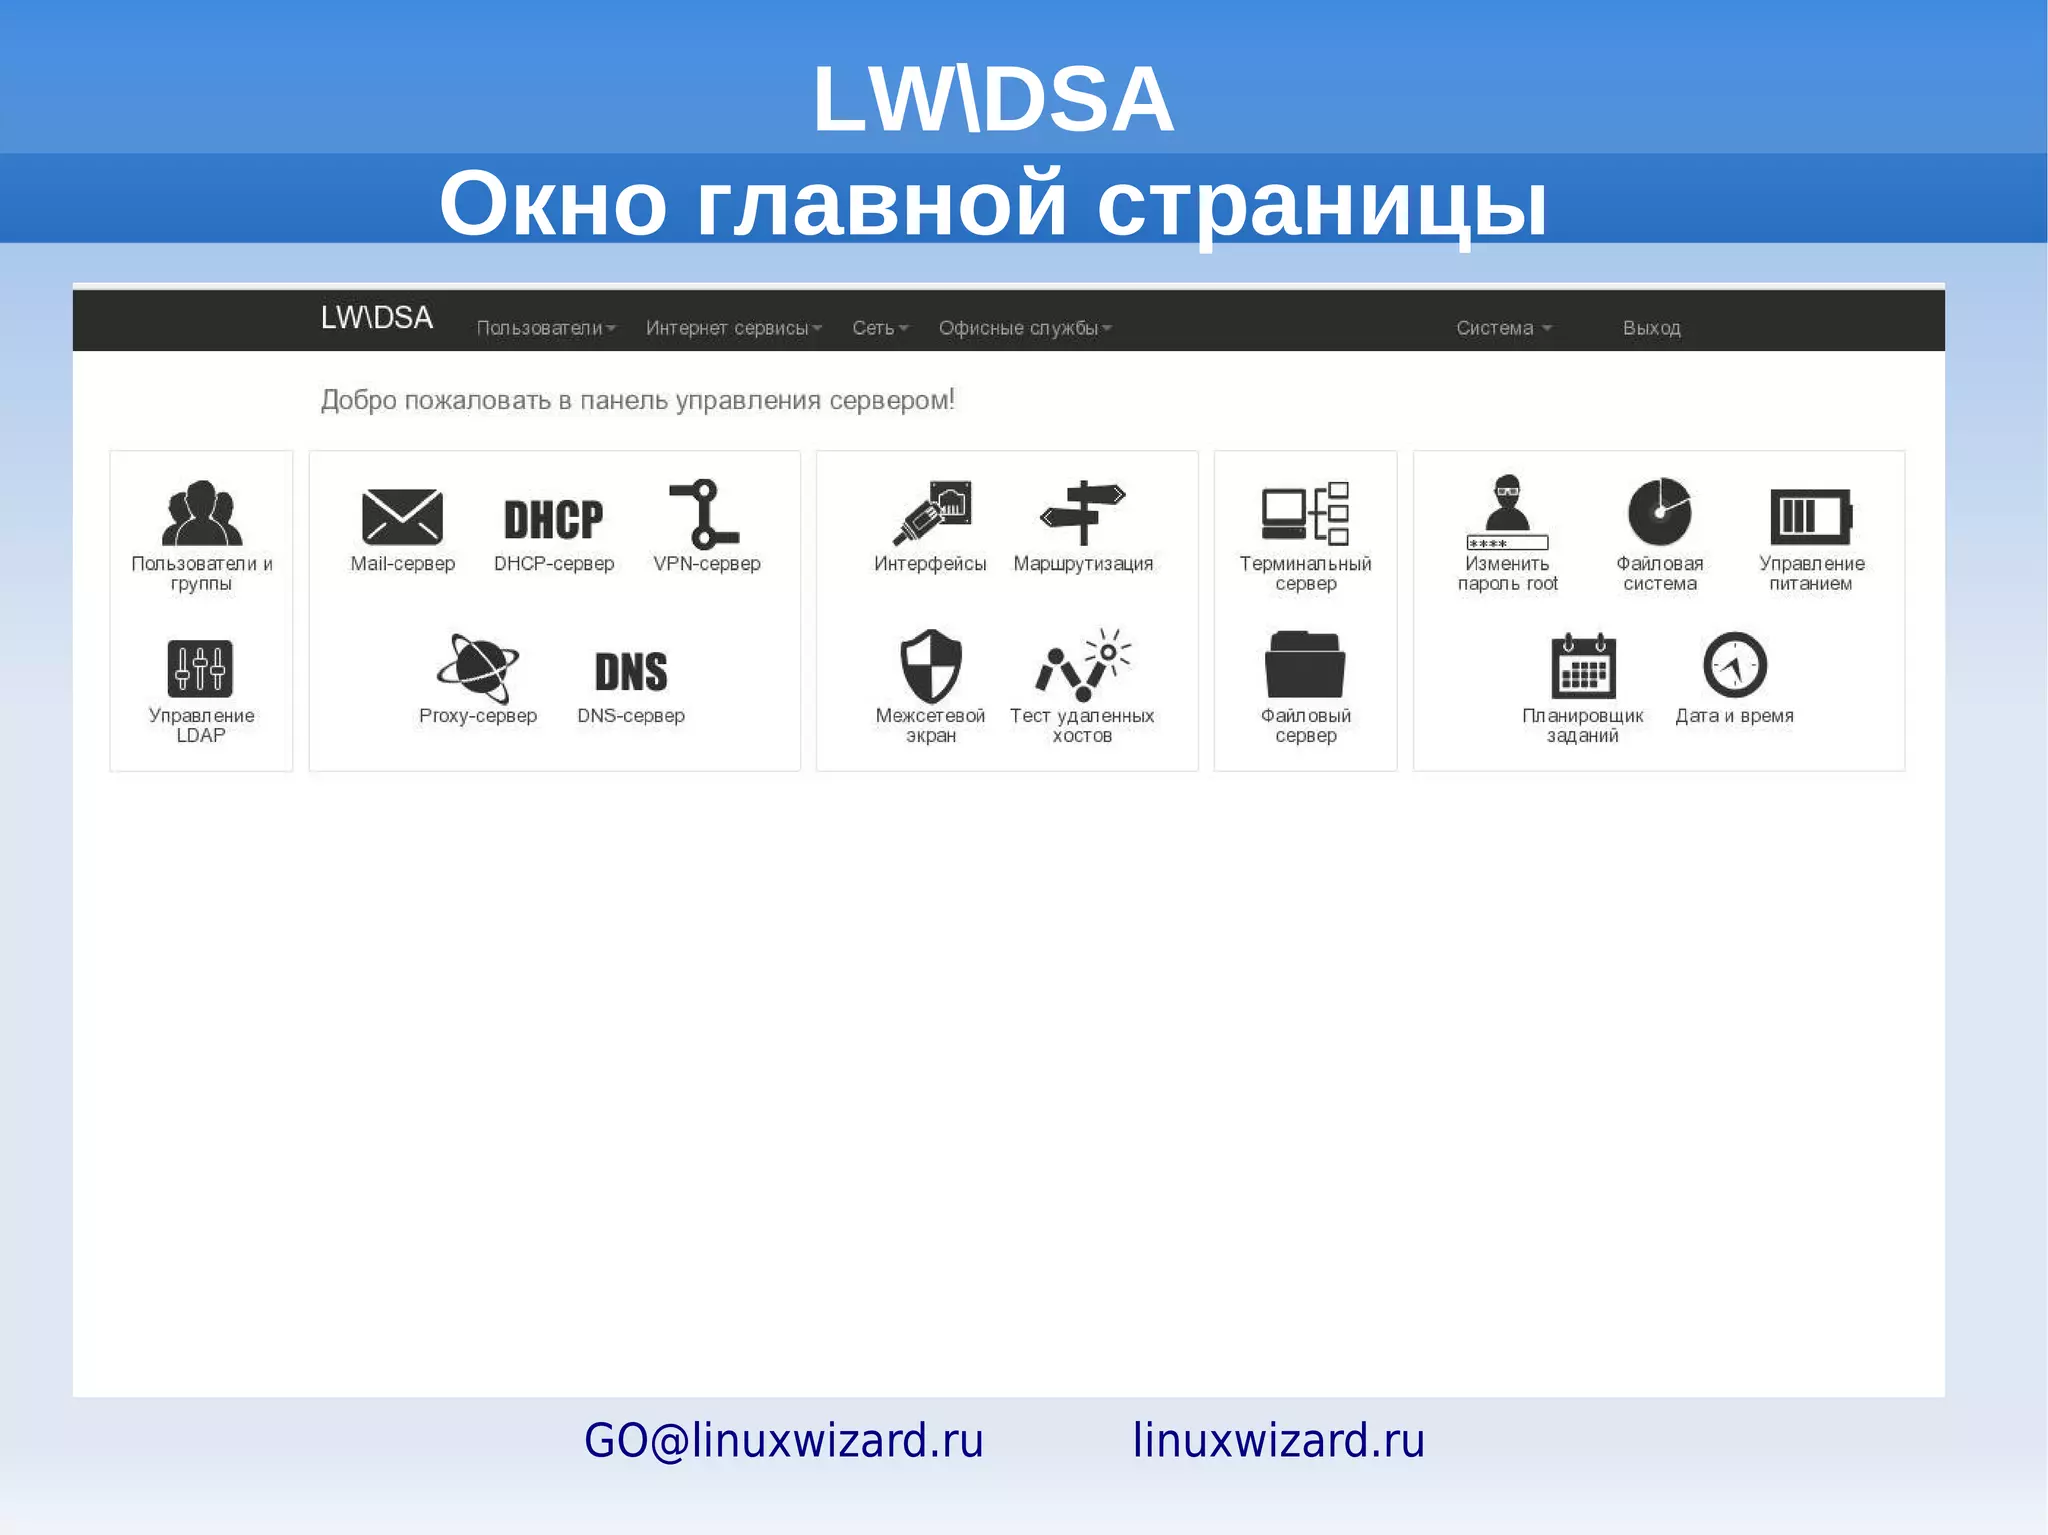Open the Тест удаленных хостов icon
Image resolution: width=2048 pixels, height=1535 pixels.
point(1082,665)
